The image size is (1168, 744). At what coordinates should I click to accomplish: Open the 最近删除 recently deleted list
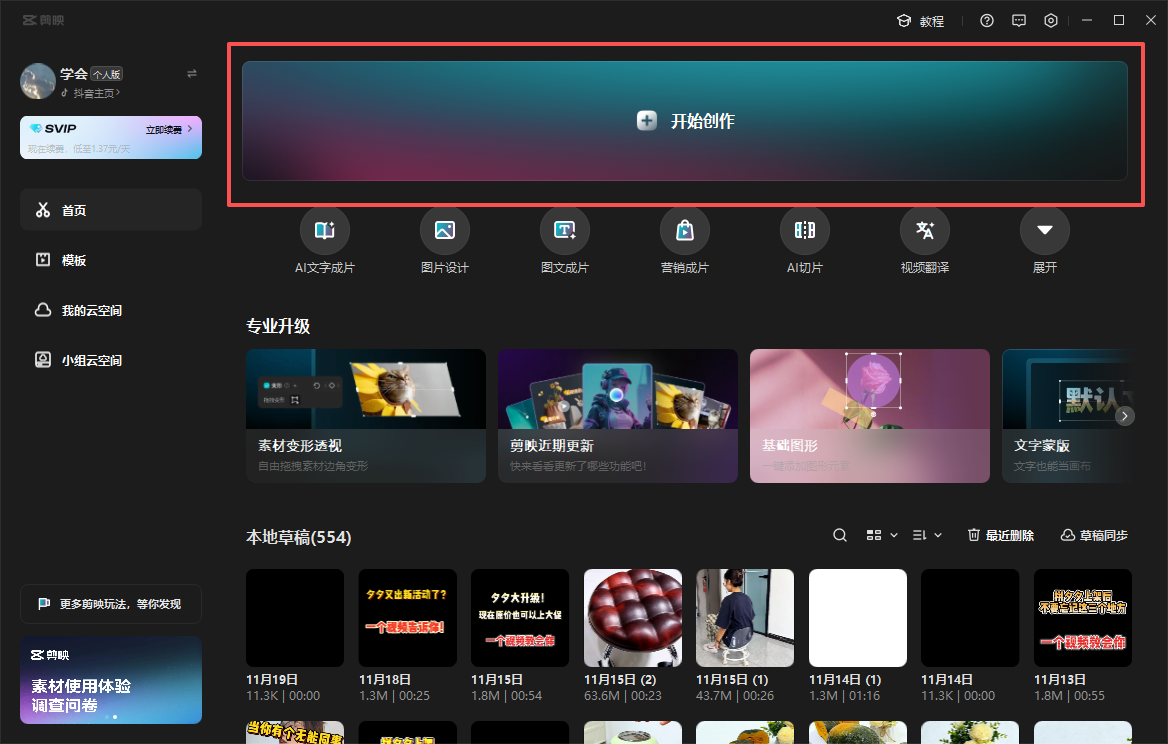[1000, 535]
